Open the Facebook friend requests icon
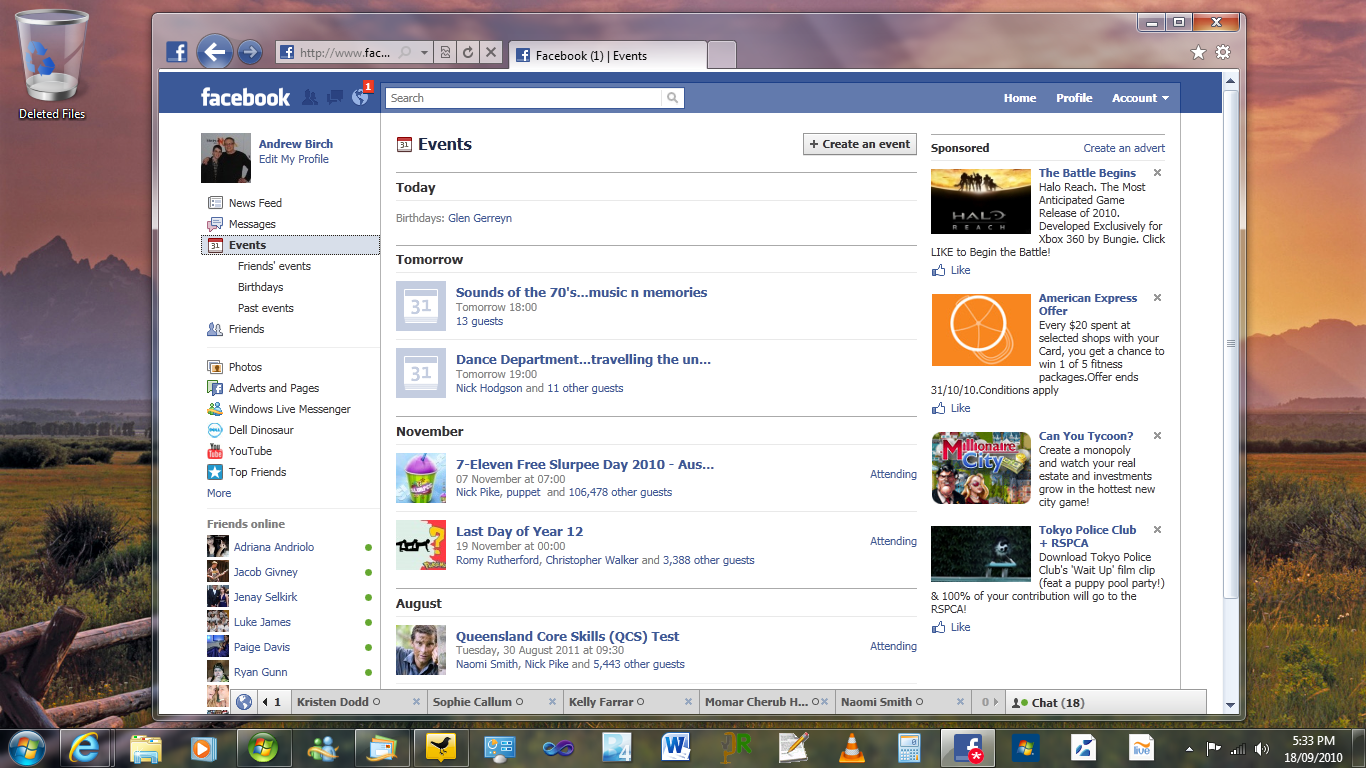The width and height of the screenshot is (1366, 768). click(x=310, y=97)
